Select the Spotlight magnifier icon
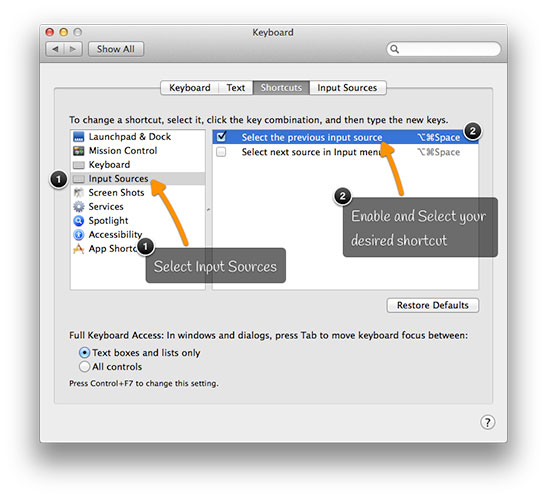Viewport: 547px width, 498px height. click(79, 220)
